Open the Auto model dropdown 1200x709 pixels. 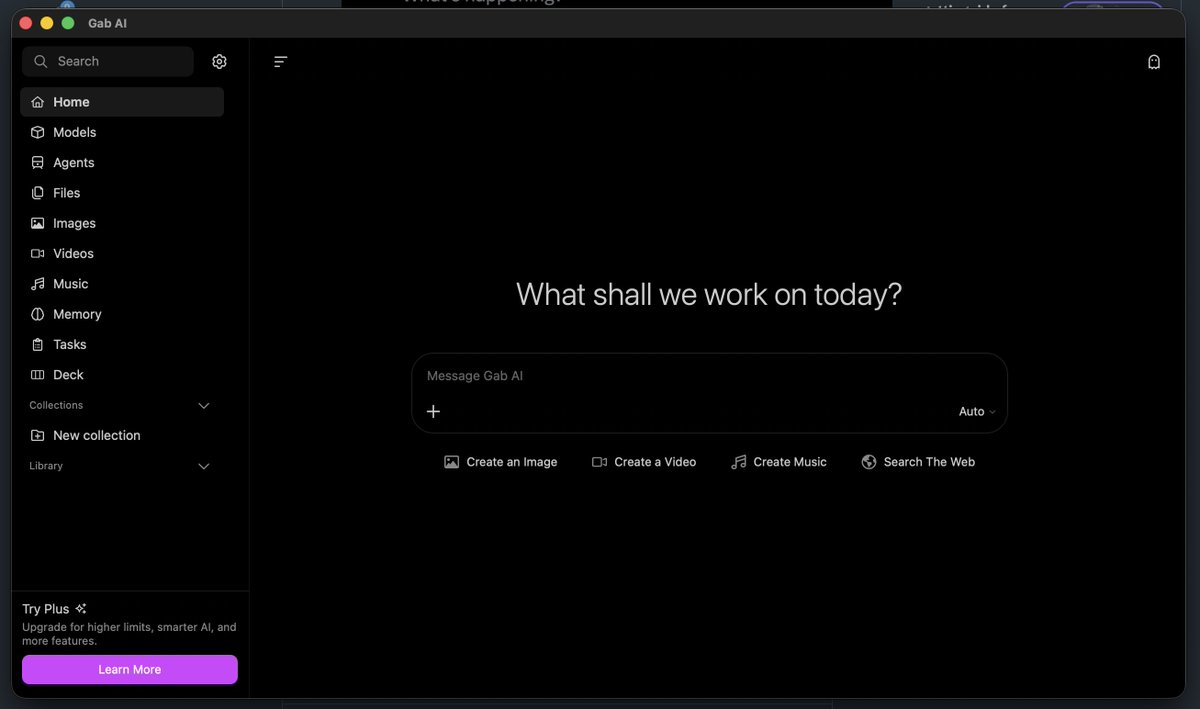977,411
